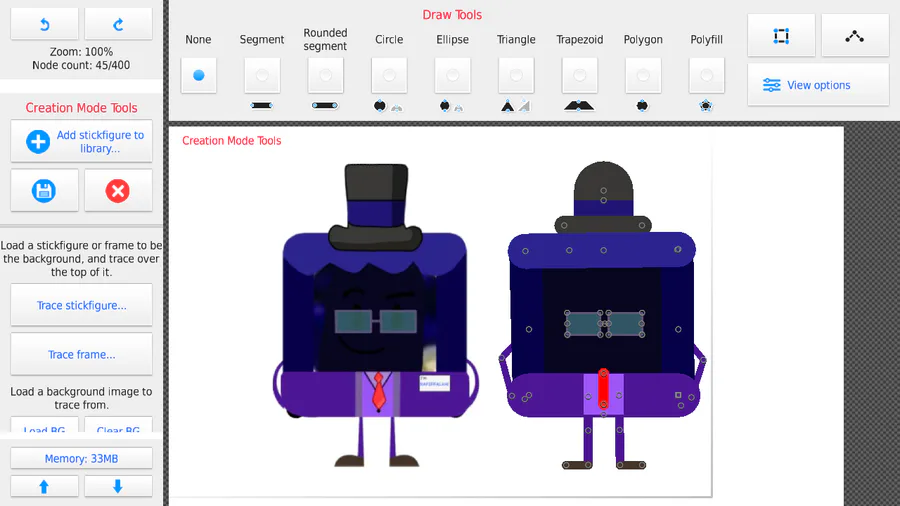Click the red tie segment on stickfigure
The image size is (900, 506).
click(x=603, y=389)
